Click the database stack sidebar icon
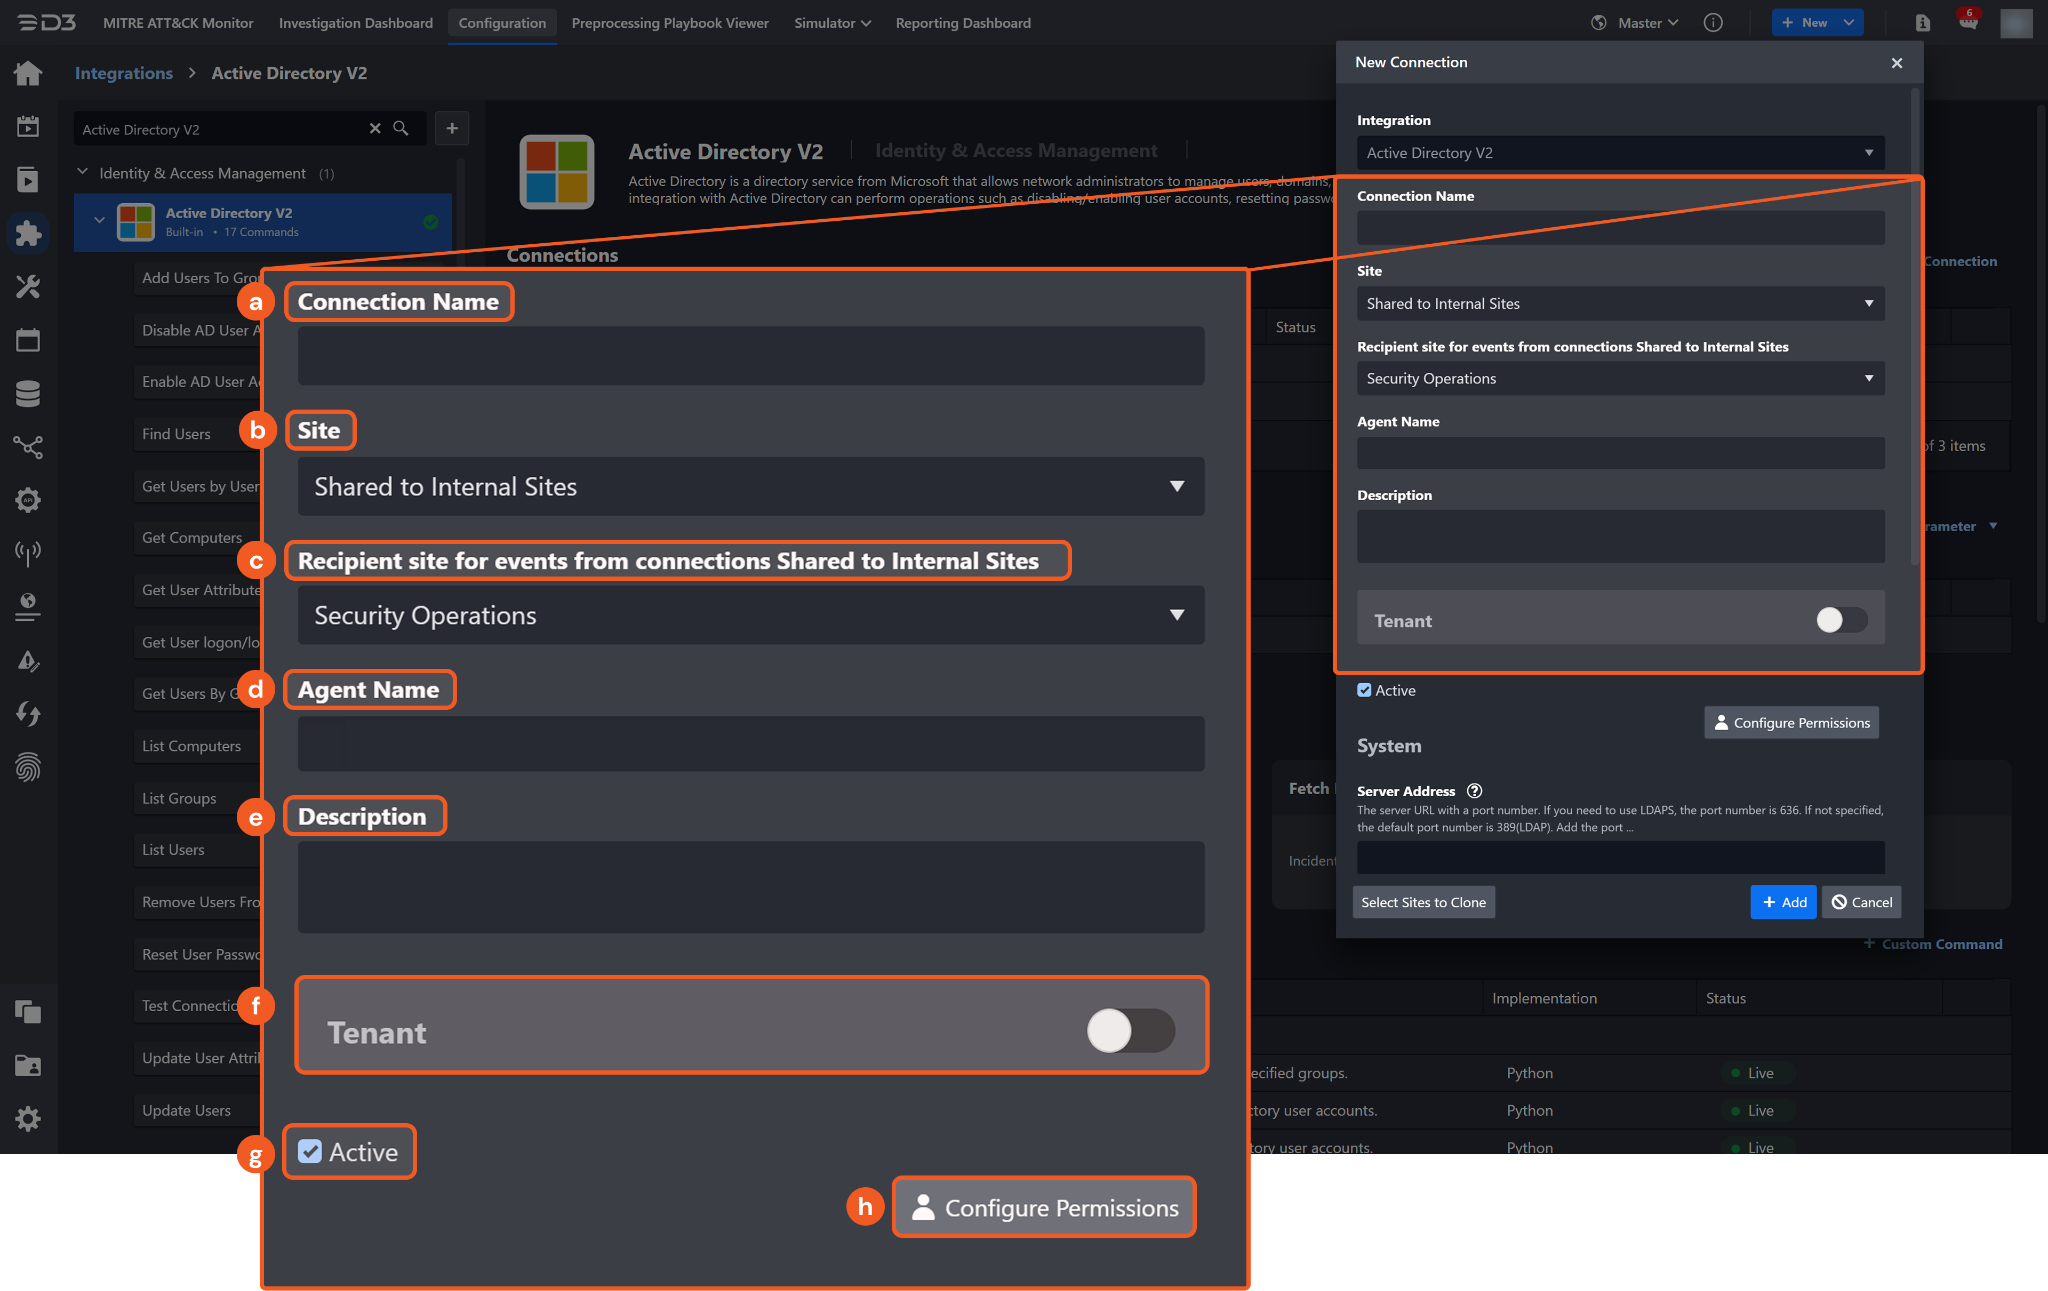 28,394
